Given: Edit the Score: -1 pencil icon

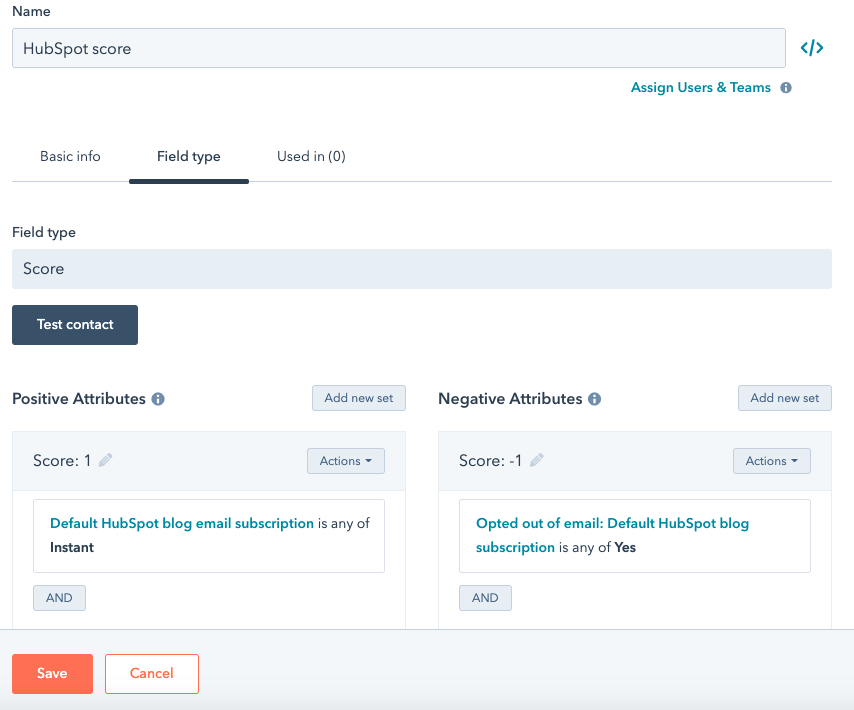Looking at the screenshot, I should (x=537, y=461).
